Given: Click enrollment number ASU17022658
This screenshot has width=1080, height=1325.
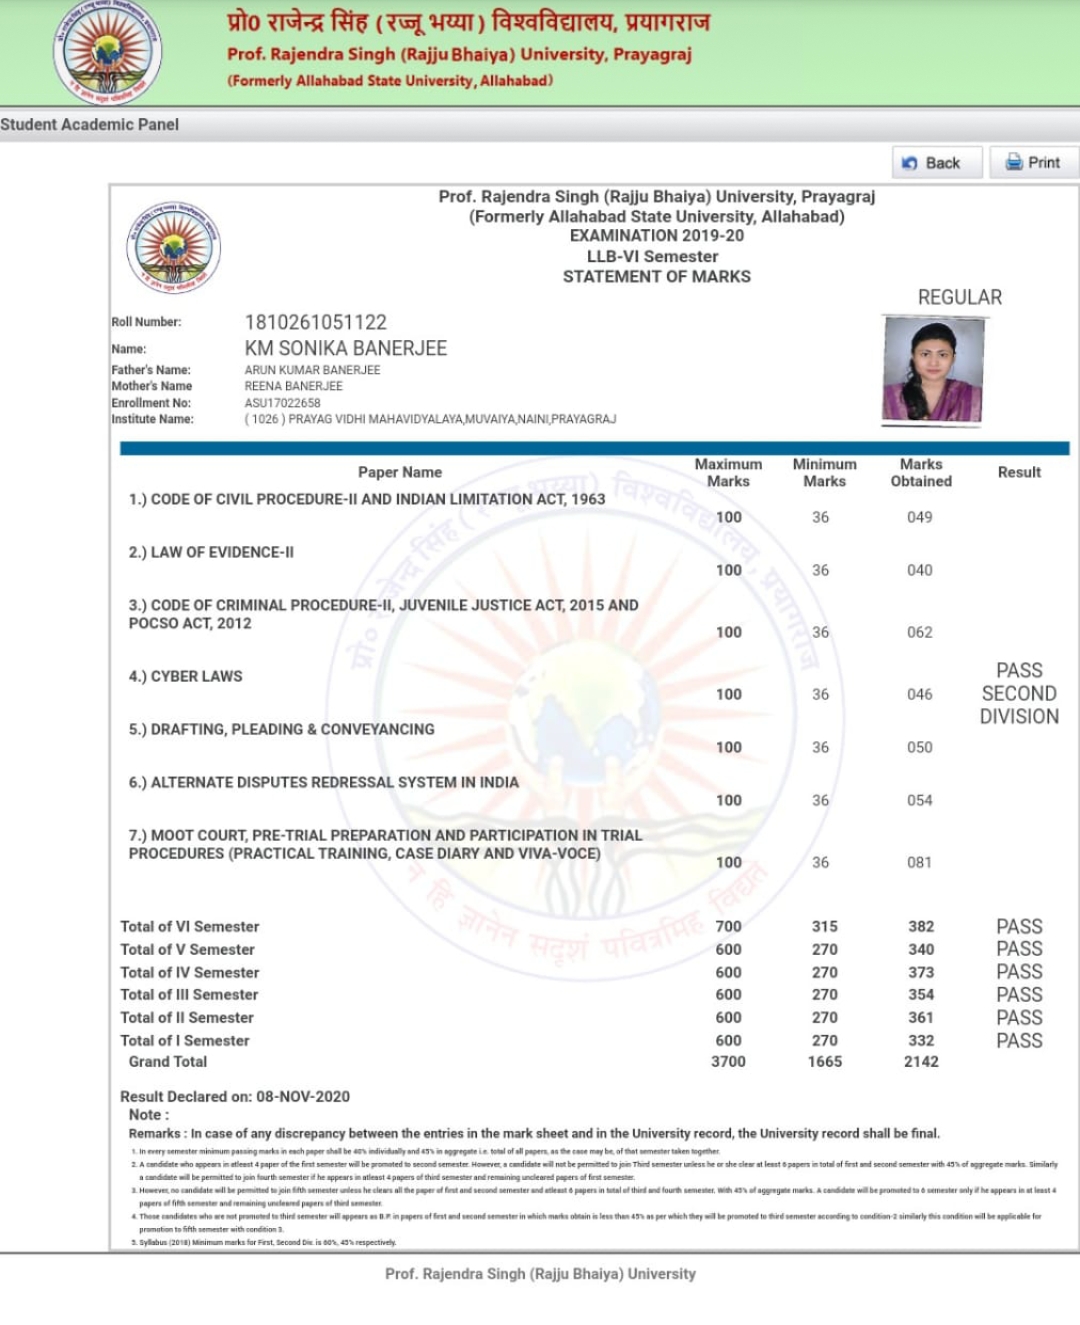Looking at the screenshot, I should 282,403.
